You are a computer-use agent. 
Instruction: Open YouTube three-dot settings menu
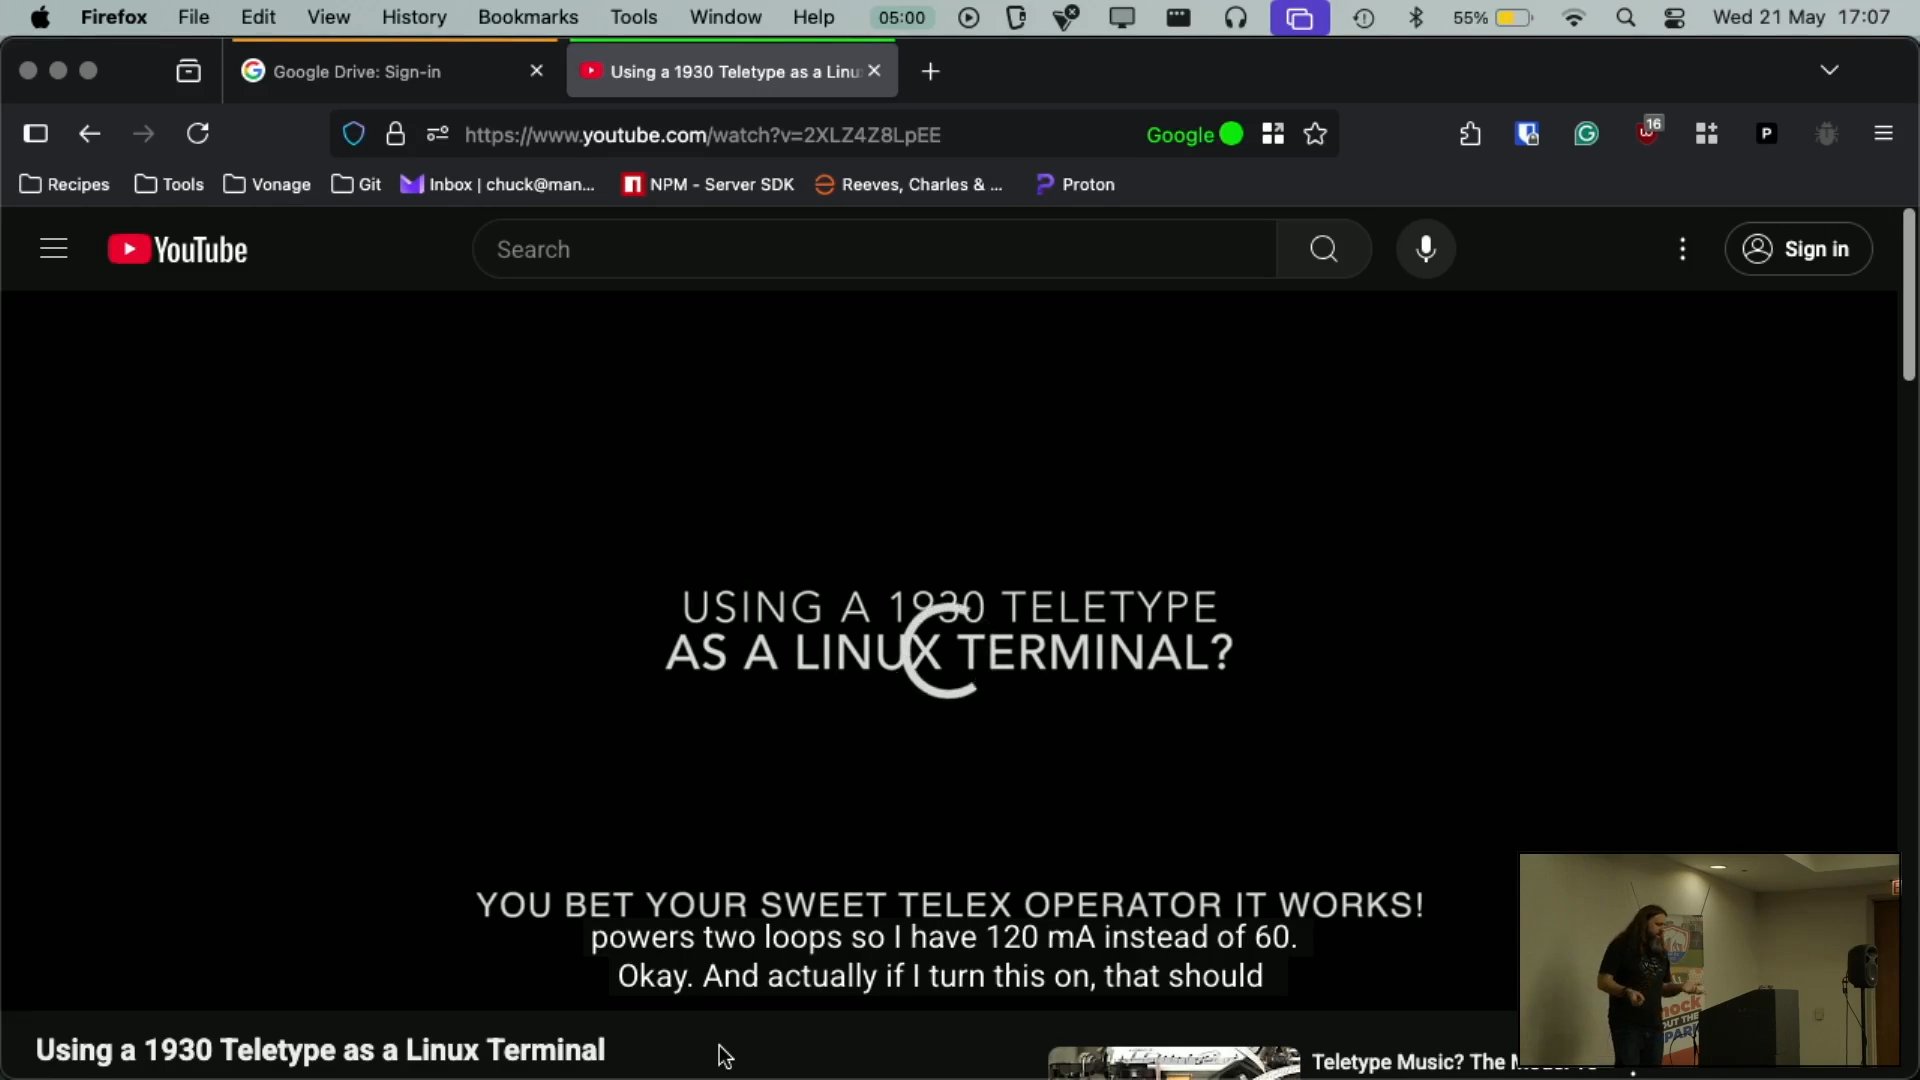click(x=1683, y=249)
